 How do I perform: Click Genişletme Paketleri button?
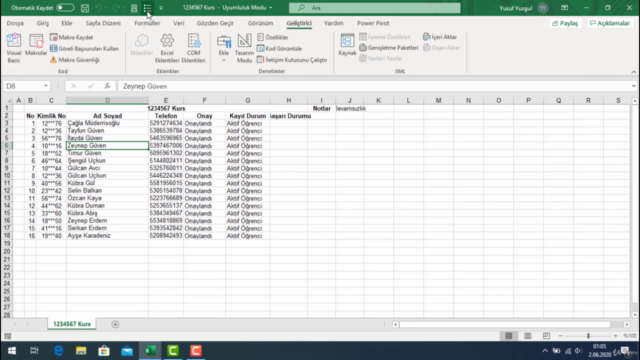click(x=389, y=48)
